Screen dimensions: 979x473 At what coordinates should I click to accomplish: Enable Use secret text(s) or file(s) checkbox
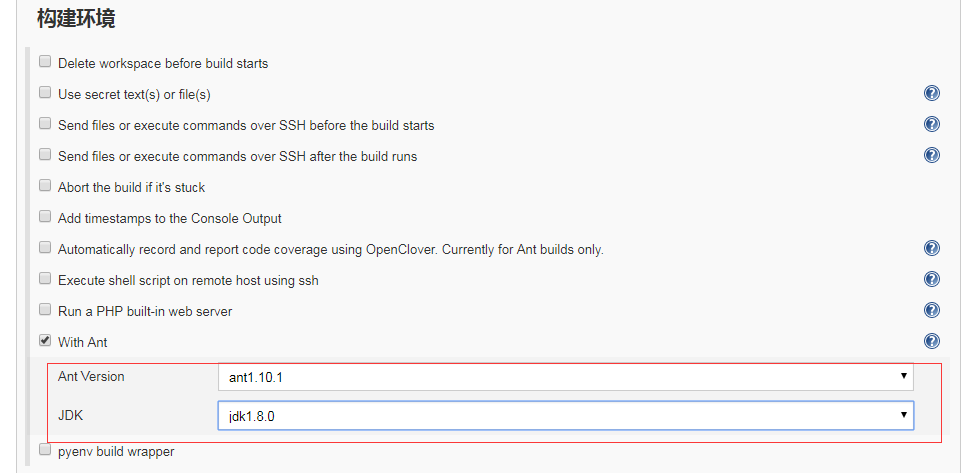(45, 93)
